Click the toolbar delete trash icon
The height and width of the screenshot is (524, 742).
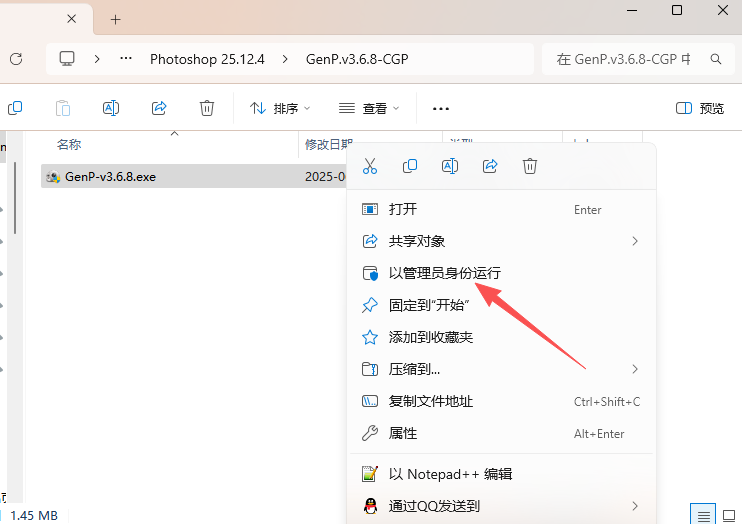click(207, 108)
